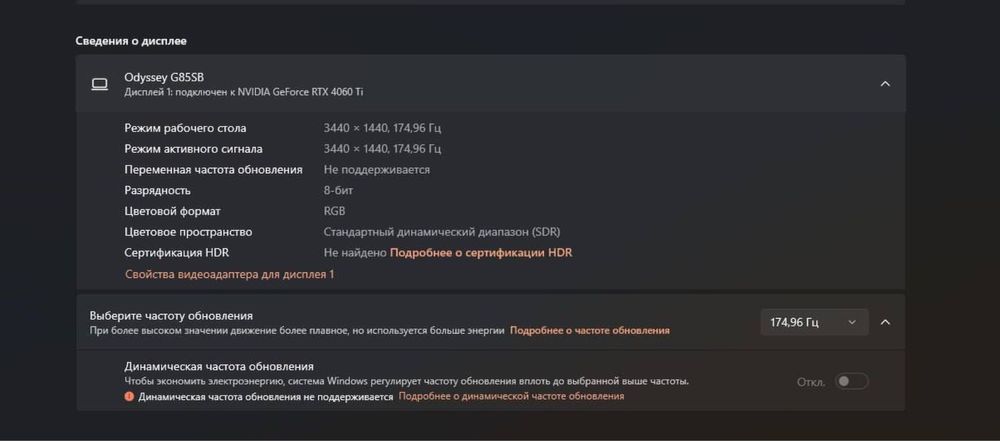This screenshot has width=1000, height=441.
Task: Click the Режим рабочего стола row label
Action: click(185, 128)
